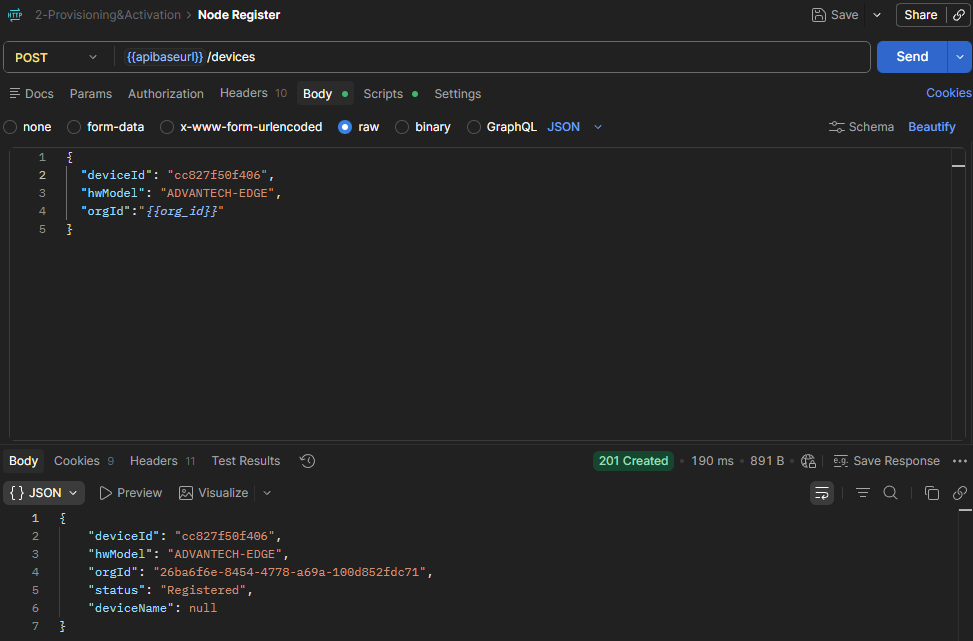
Task: Switch to the request Body tab
Action: (325, 94)
